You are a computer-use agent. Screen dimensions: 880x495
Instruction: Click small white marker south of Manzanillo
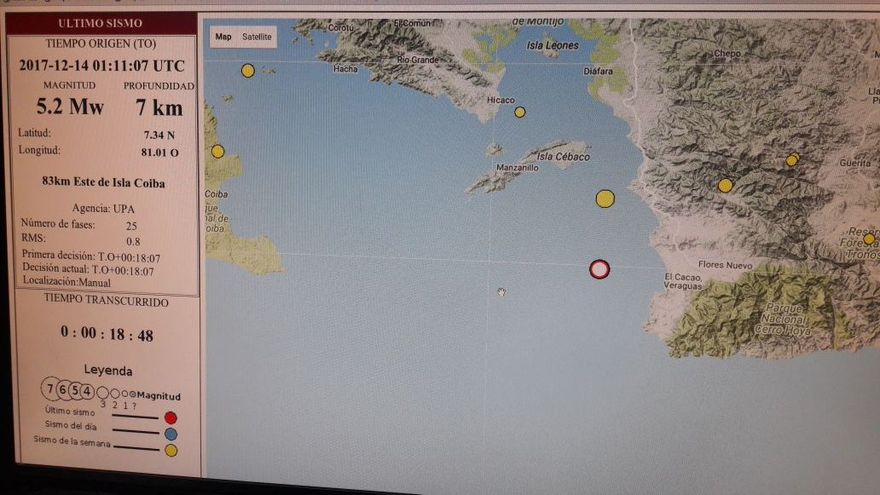501,292
